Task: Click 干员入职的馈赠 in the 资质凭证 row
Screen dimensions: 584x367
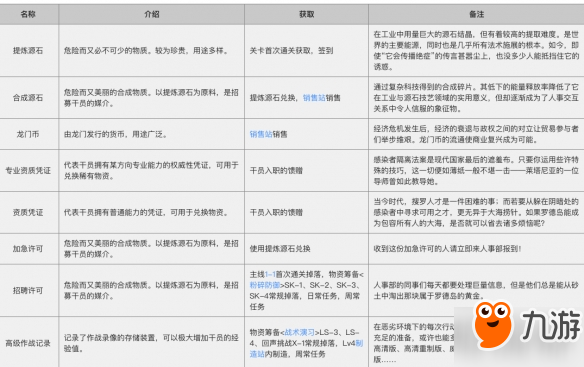Action: tap(276, 212)
